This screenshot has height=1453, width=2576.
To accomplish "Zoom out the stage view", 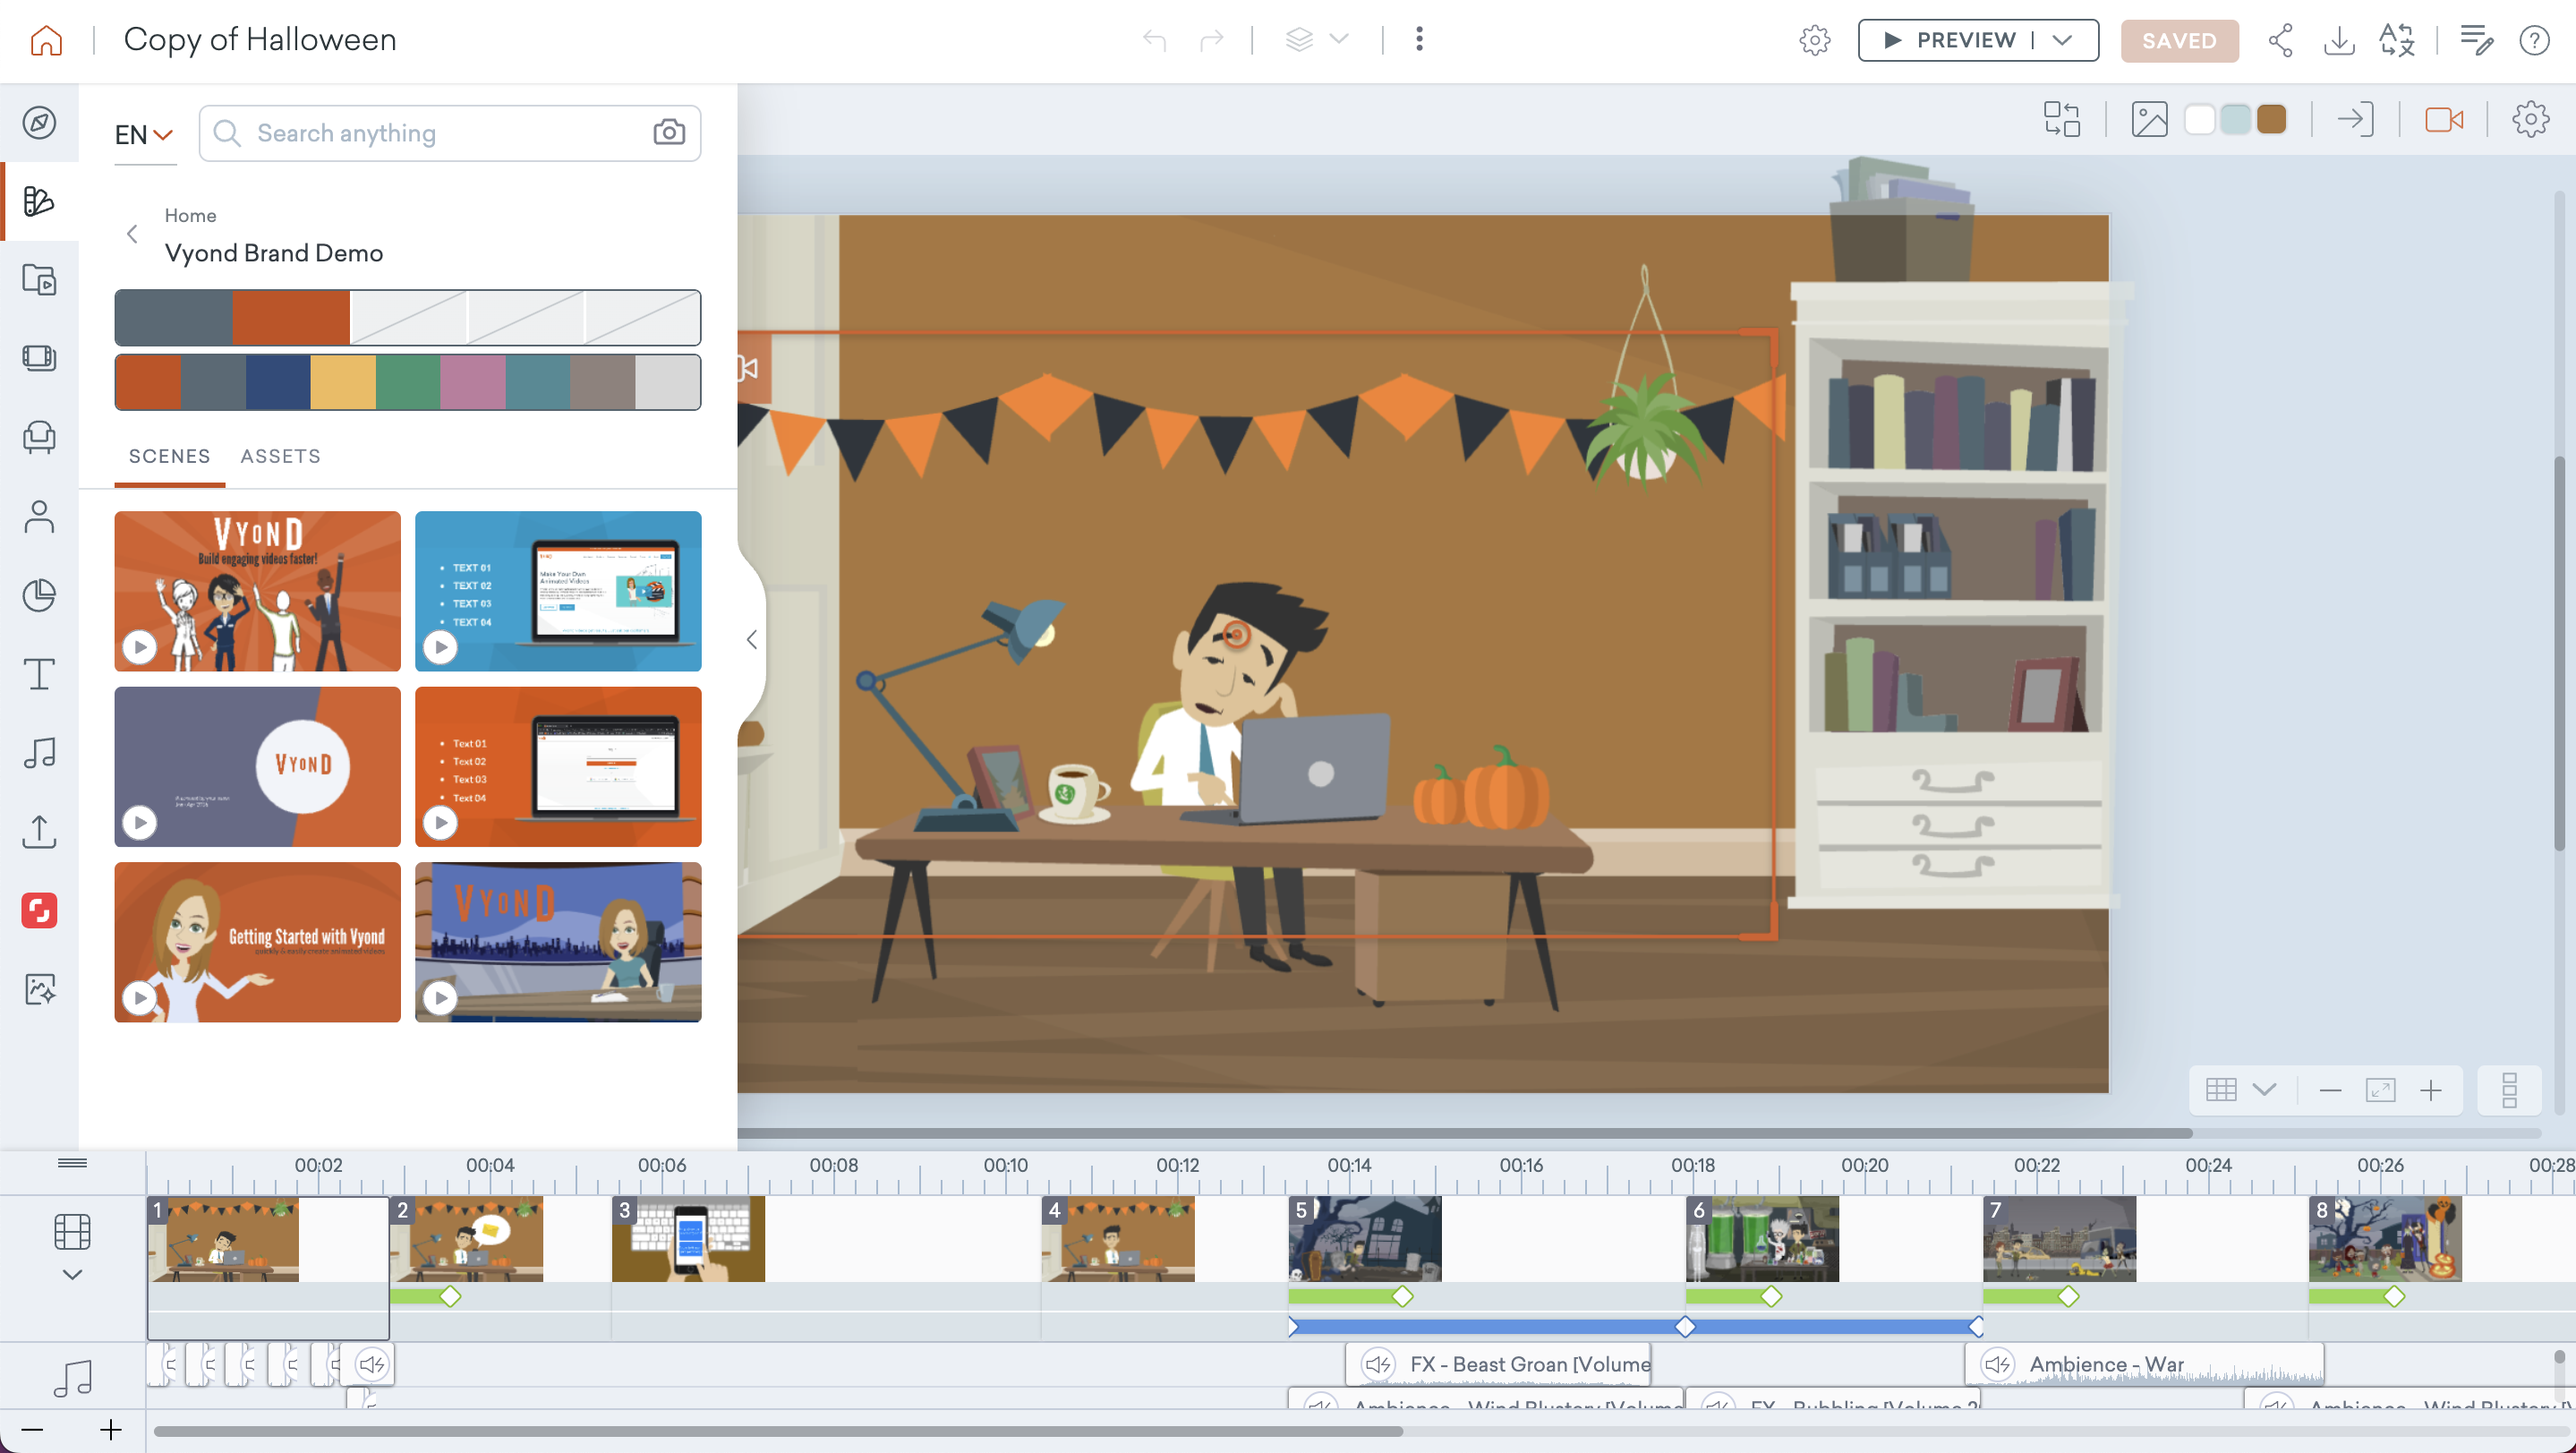I will [2330, 1090].
